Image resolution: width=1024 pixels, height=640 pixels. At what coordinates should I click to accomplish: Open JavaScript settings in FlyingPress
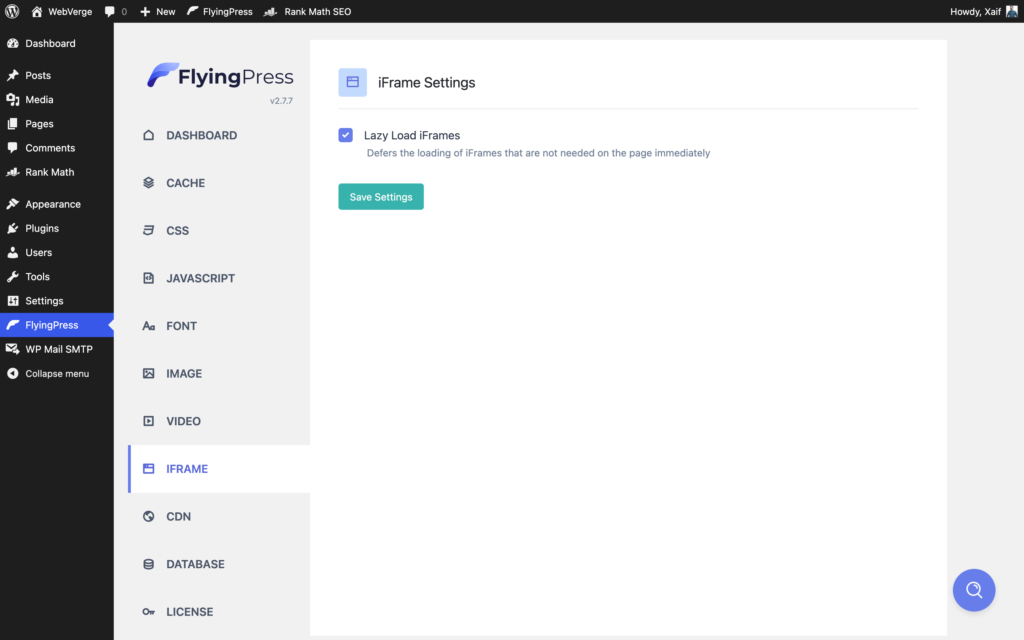(x=201, y=278)
